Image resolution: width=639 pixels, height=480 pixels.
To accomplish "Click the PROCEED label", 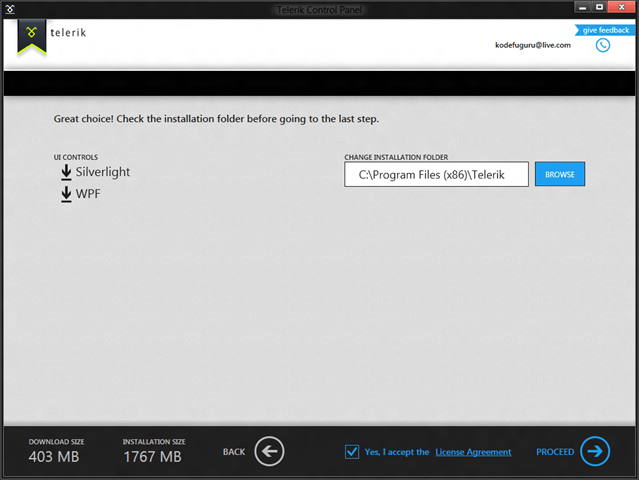I will (555, 452).
